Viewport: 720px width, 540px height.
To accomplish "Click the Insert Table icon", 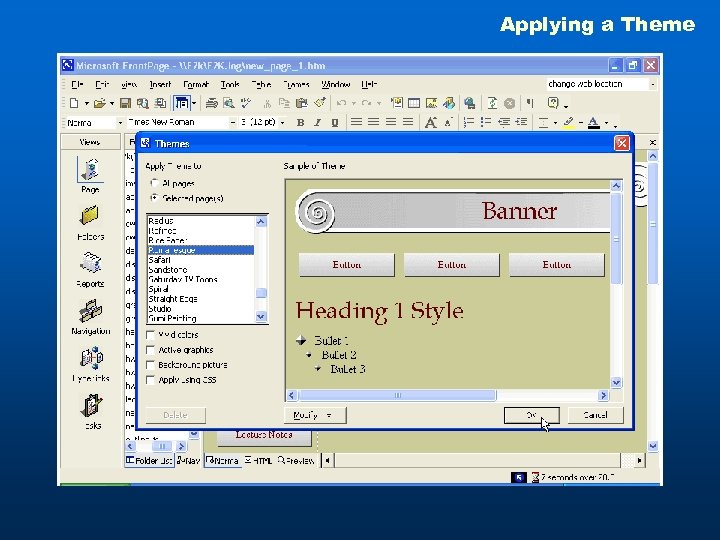I will (414, 103).
